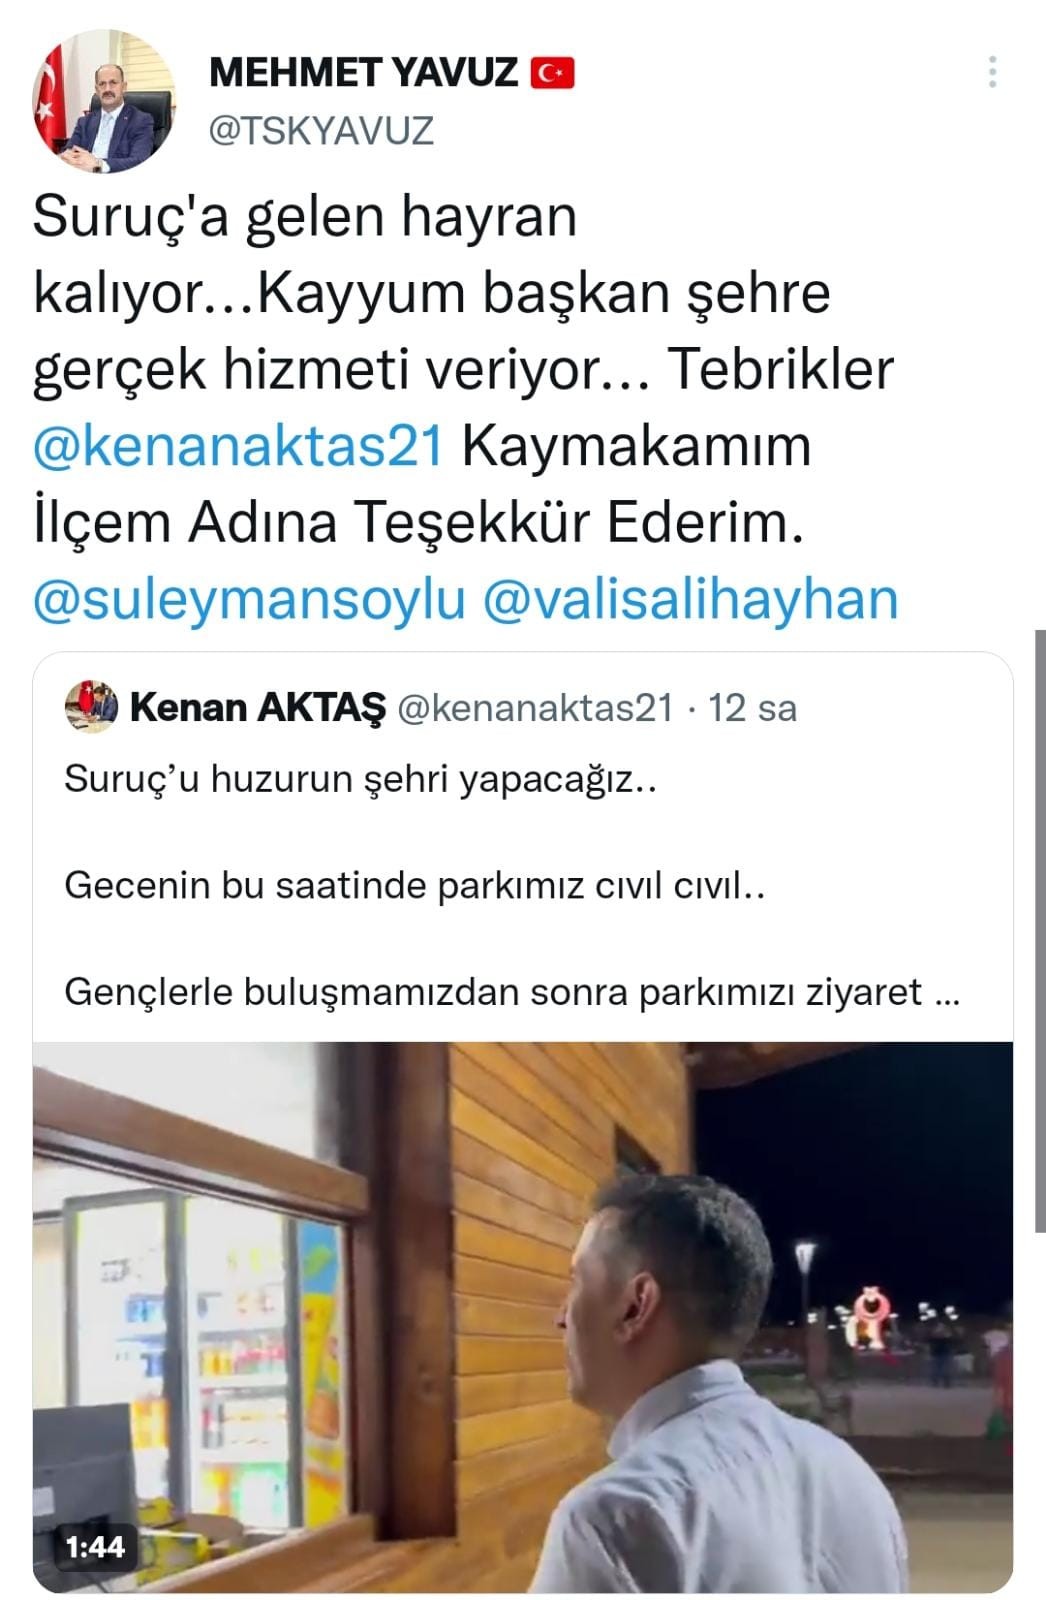1046x1600 pixels.
Task: Open the @TSKYAVUZ handle
Action: [x=321, y=130]
